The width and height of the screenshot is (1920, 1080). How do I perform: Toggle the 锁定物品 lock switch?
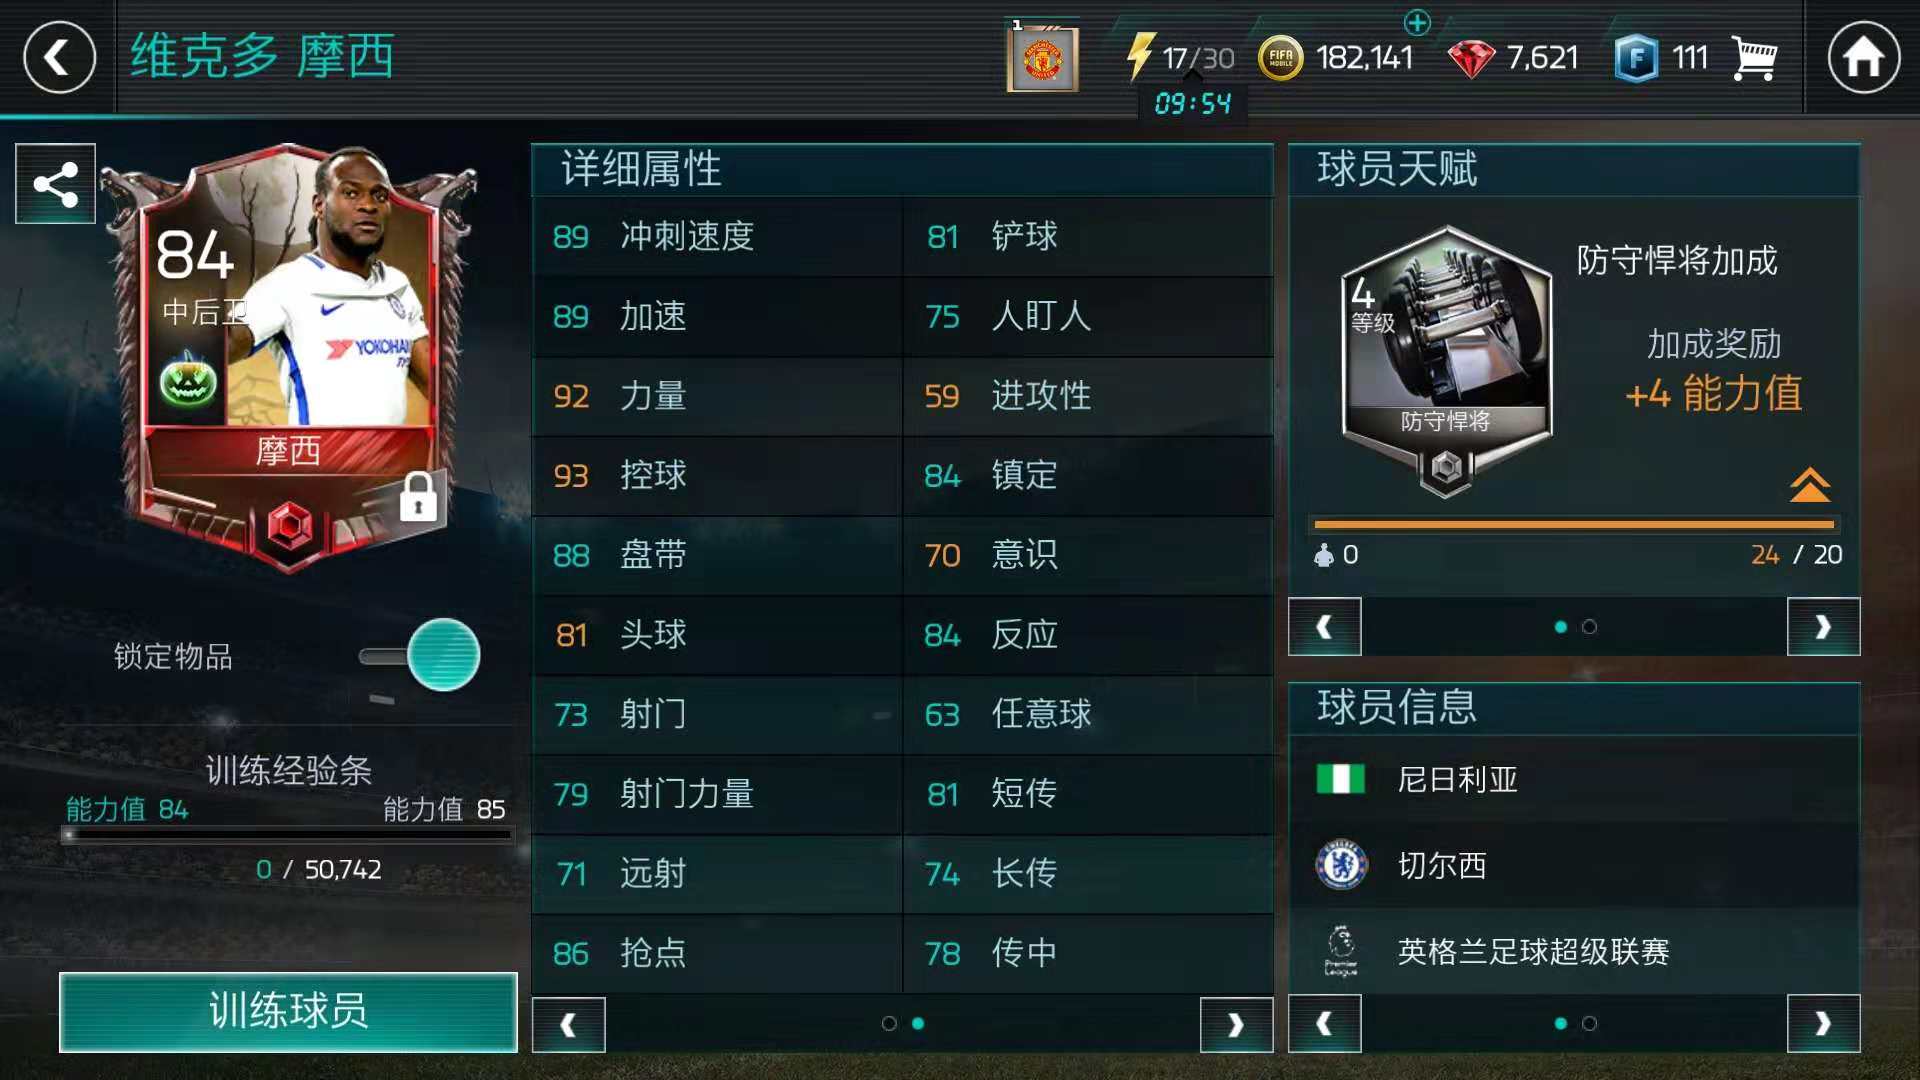(420, 656)
